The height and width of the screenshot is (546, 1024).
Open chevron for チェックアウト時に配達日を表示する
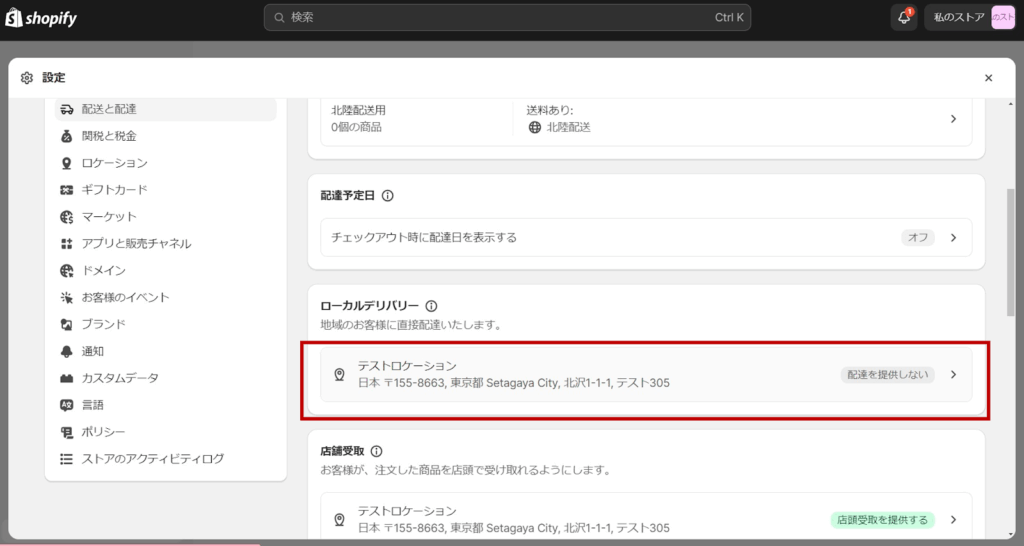pos(953,238)
